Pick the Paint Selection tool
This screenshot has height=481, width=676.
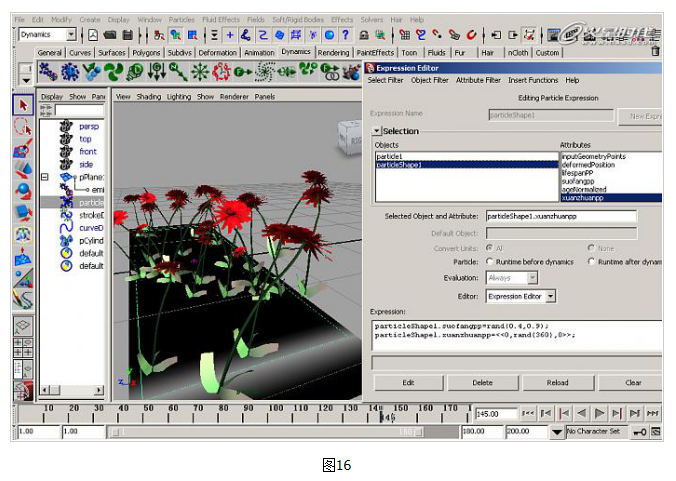click(23, 148)
